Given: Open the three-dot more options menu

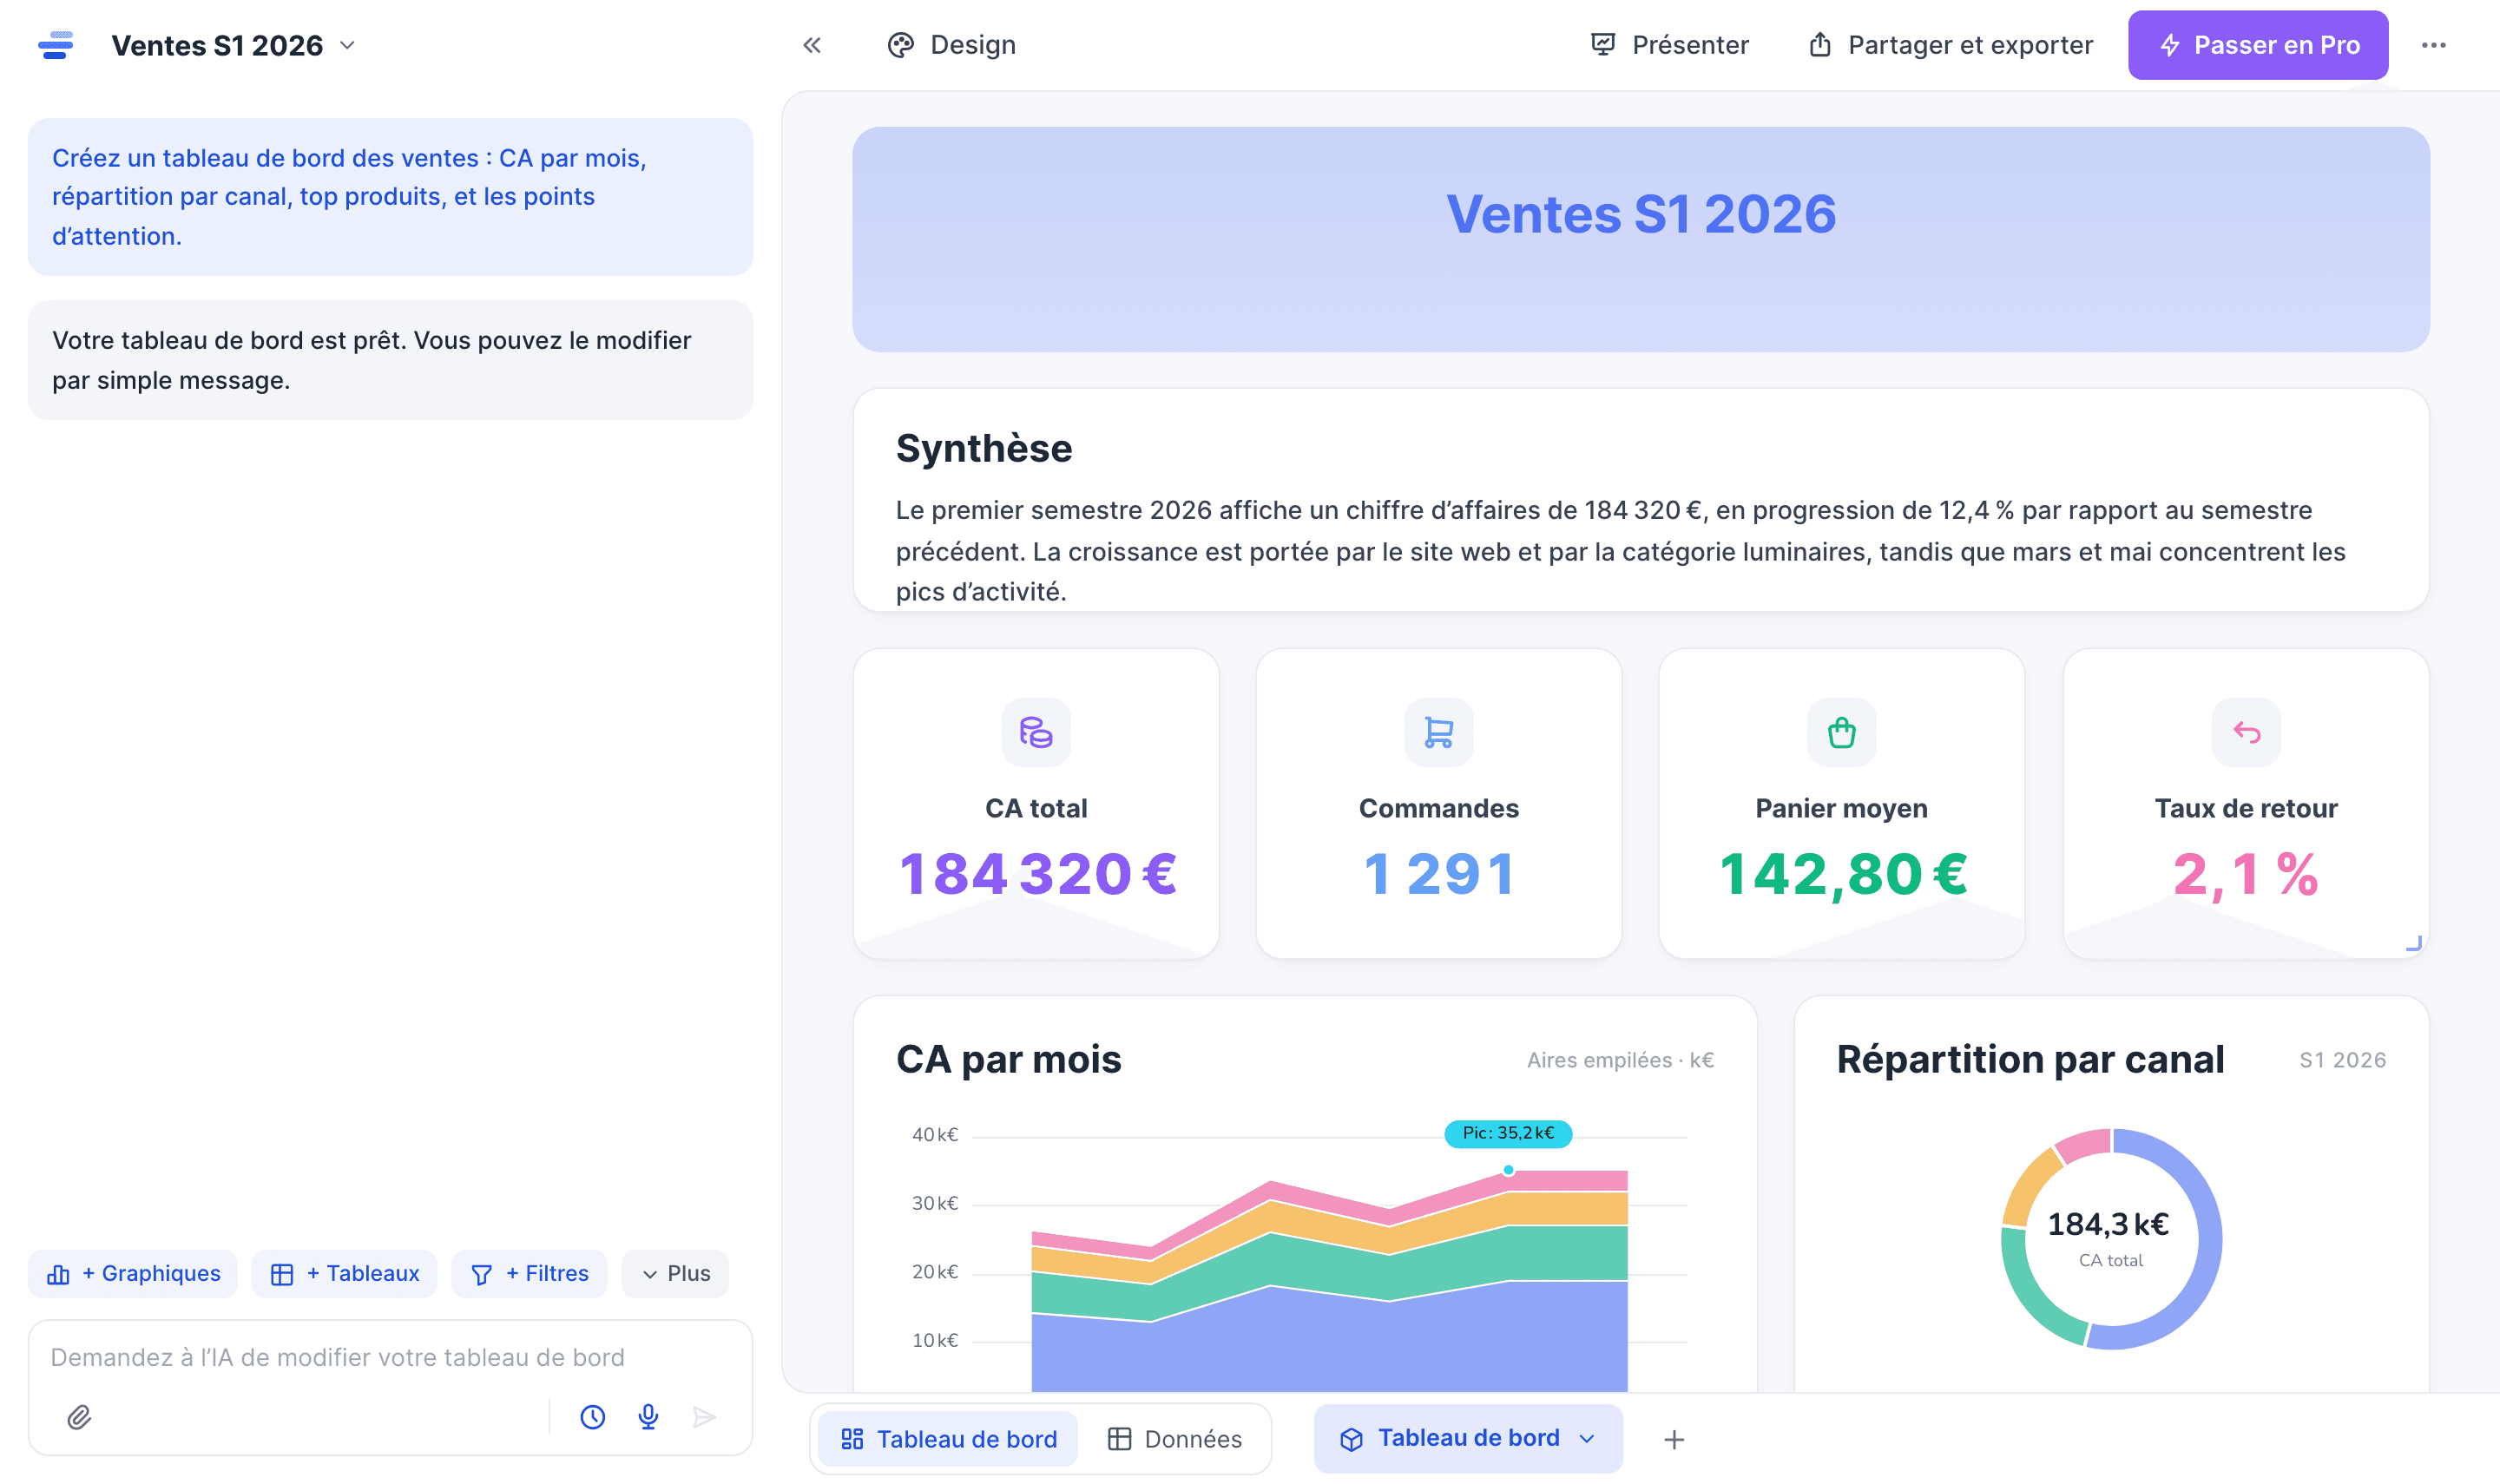Looking at the screenshot, I should 2434,45.
